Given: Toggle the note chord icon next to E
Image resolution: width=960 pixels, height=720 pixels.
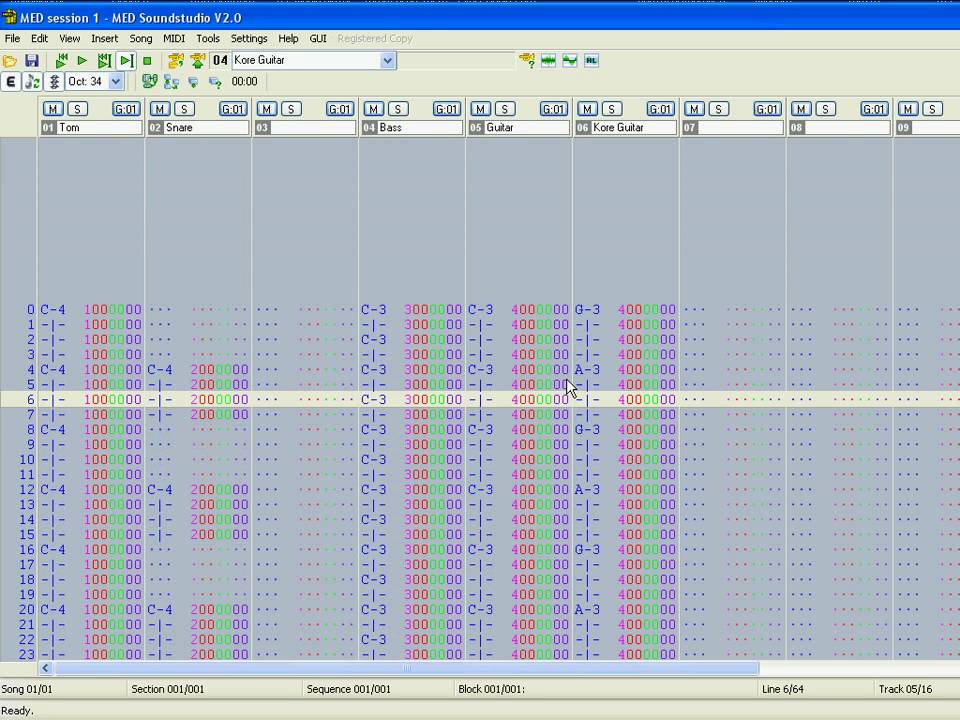Looking at the screenshot, I should coord(32,81).
